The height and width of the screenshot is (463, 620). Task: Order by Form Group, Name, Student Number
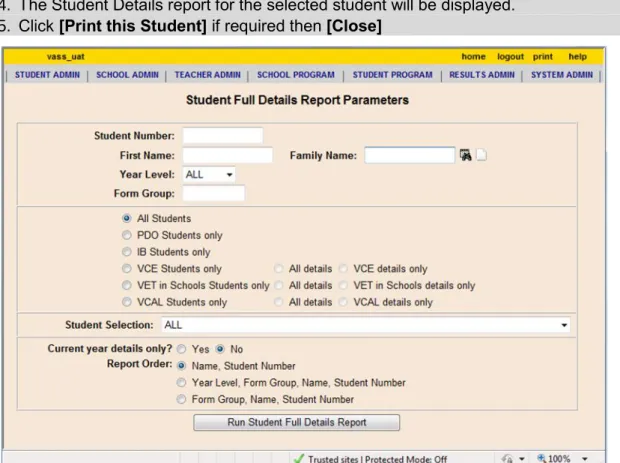click(x=181, y=399)
